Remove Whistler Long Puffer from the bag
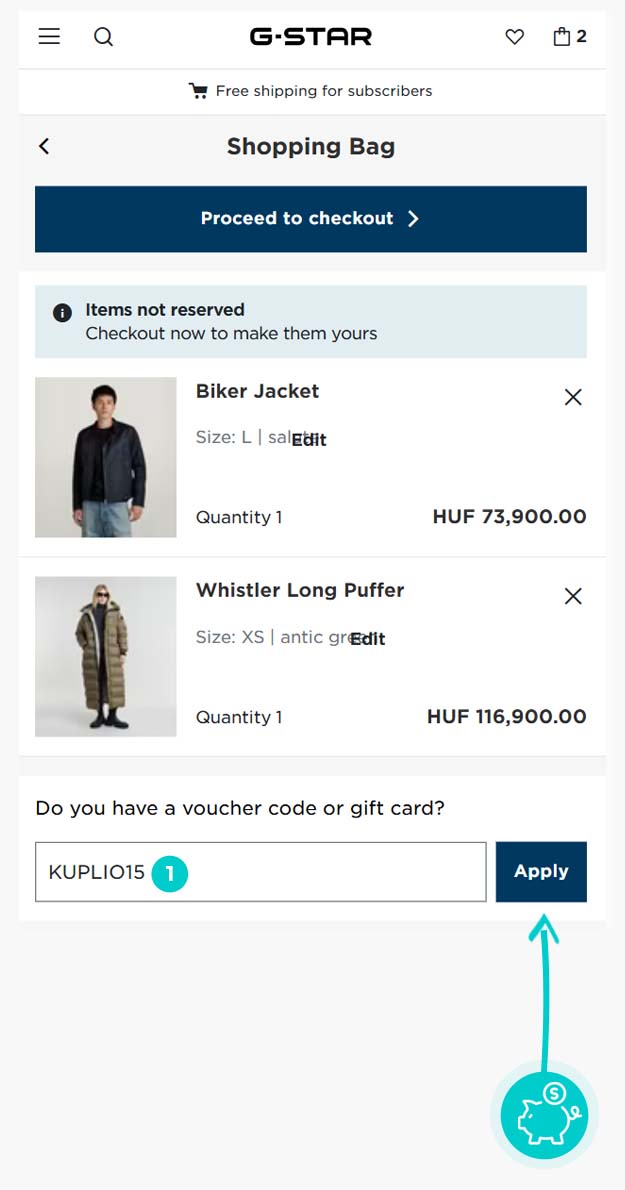This screenshot has width=625, height=1190. pos(573,596)
